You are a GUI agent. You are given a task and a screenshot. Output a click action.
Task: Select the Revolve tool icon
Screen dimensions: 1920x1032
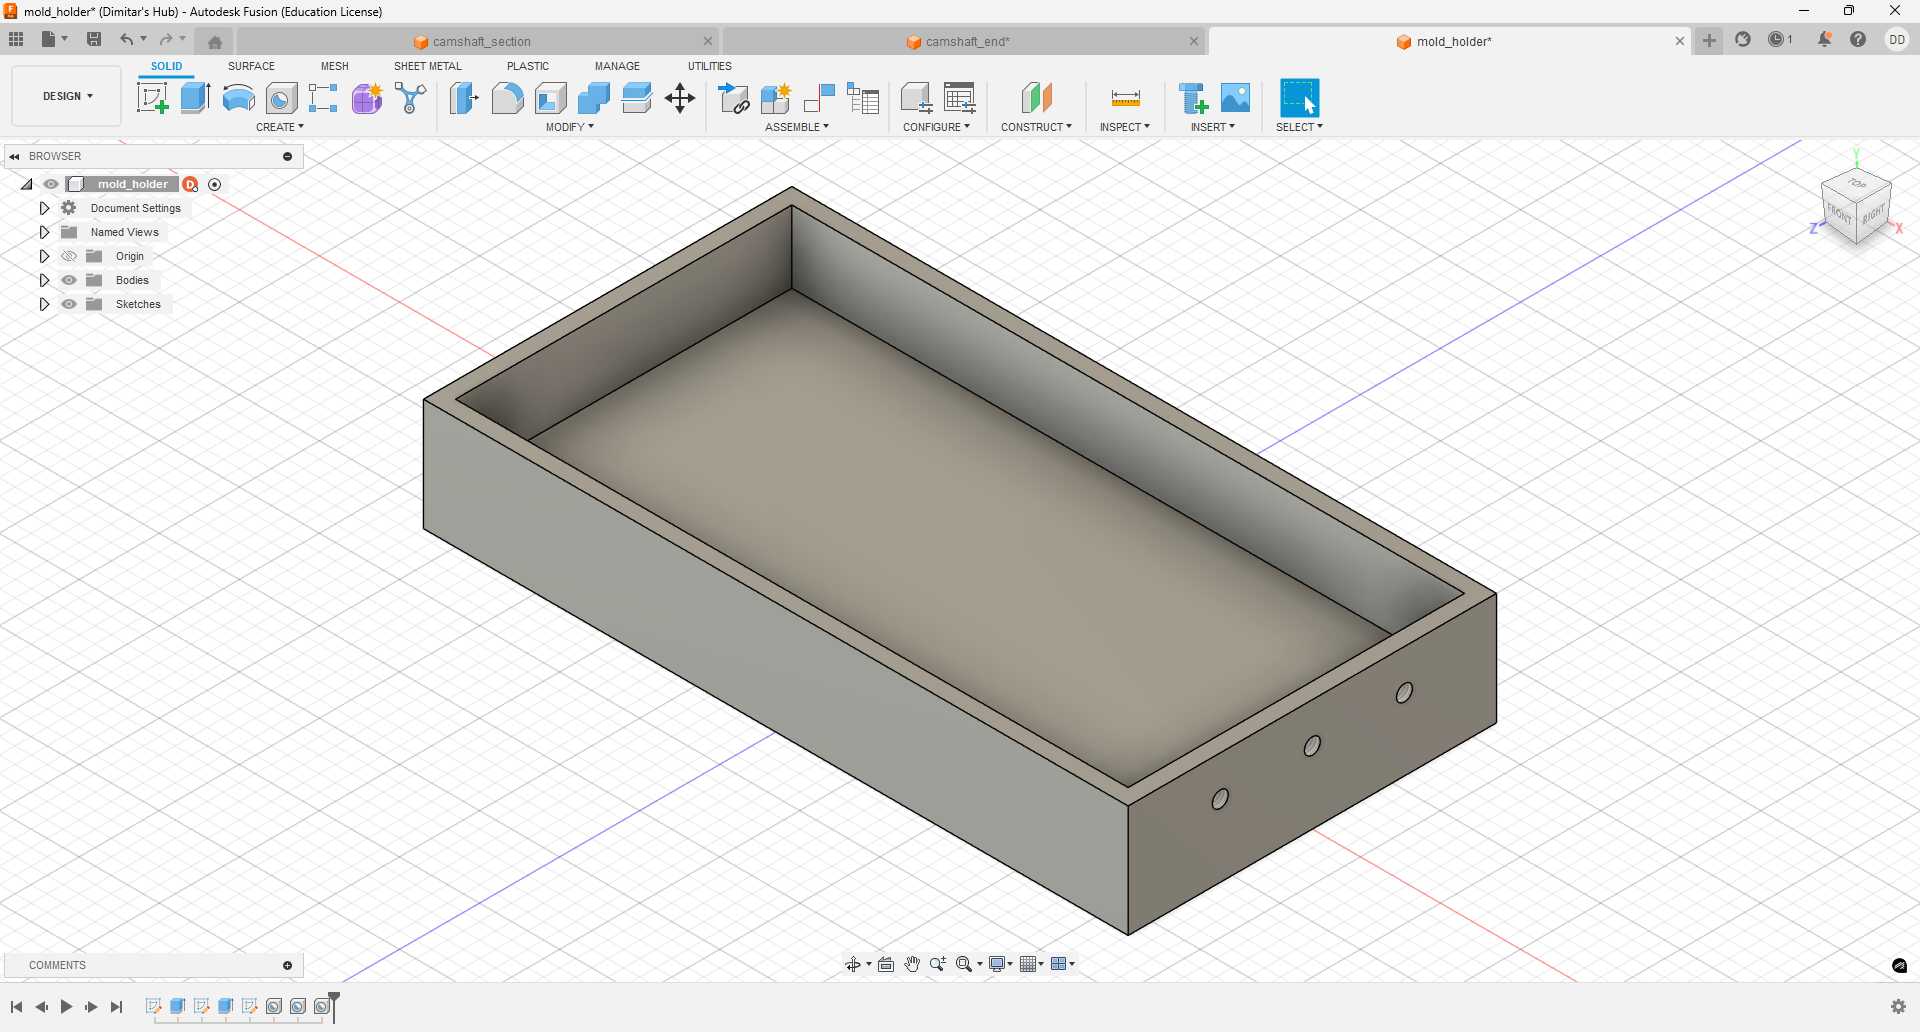tap(238, 98)
